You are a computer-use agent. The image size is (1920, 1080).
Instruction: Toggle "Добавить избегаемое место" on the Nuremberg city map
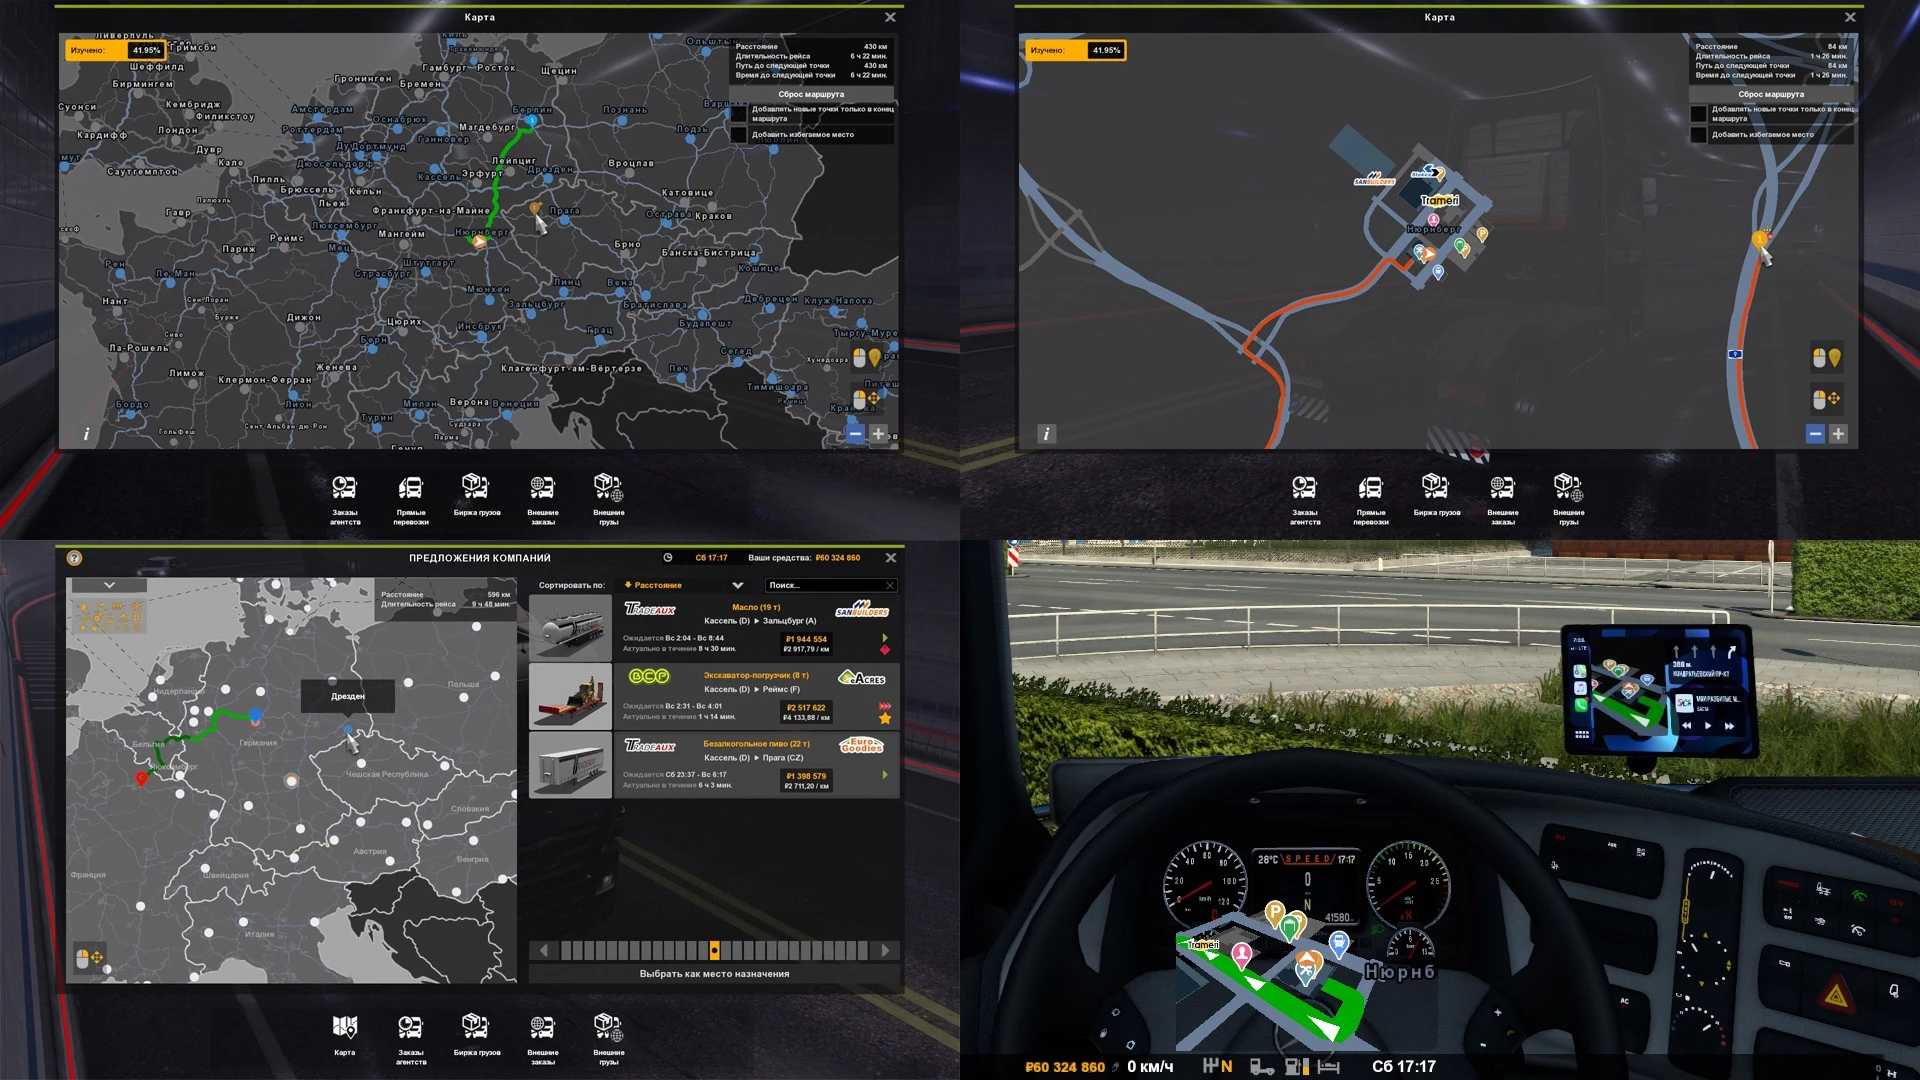(1698, 133)
